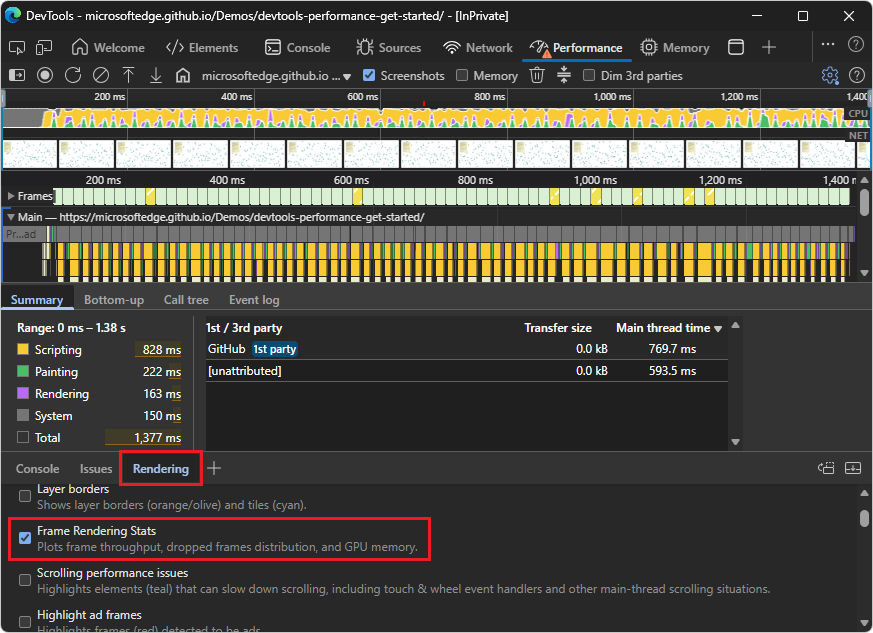
Task: Select the inspect element tool
Action: pyautogui.click(x=17, y=47)
